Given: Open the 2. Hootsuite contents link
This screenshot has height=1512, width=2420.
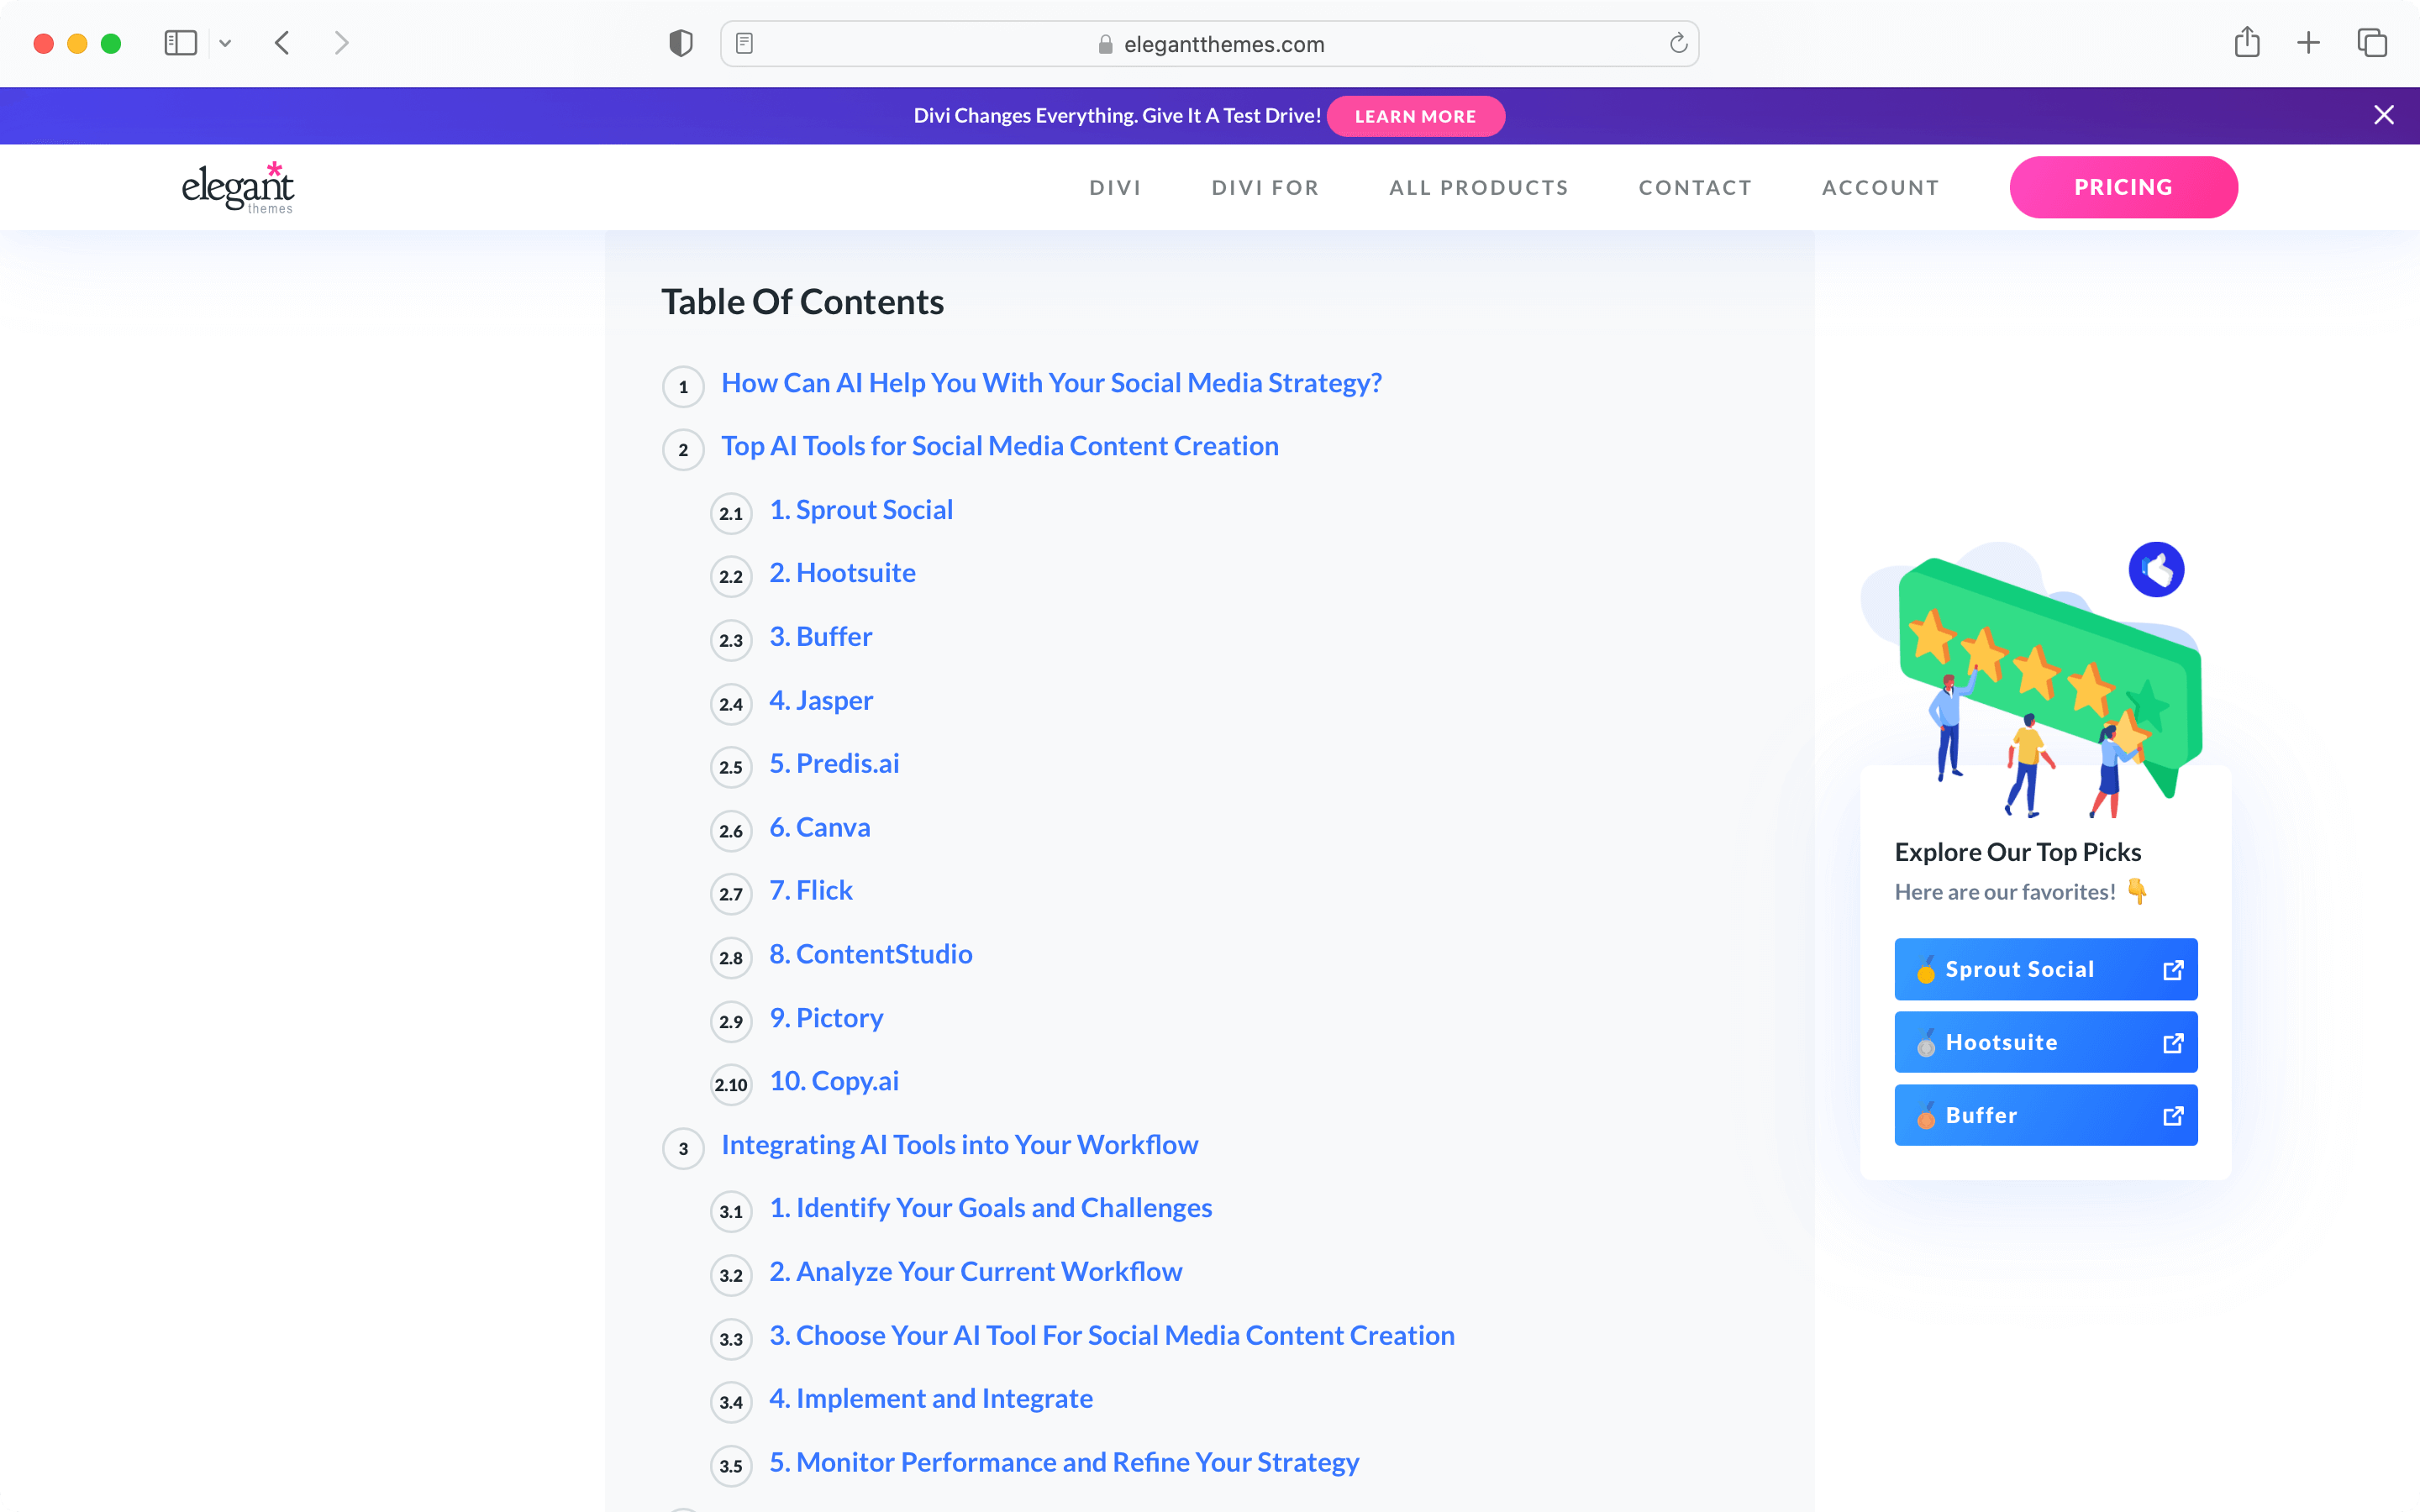Looking at the screenshot, I should tap(842, 573).
